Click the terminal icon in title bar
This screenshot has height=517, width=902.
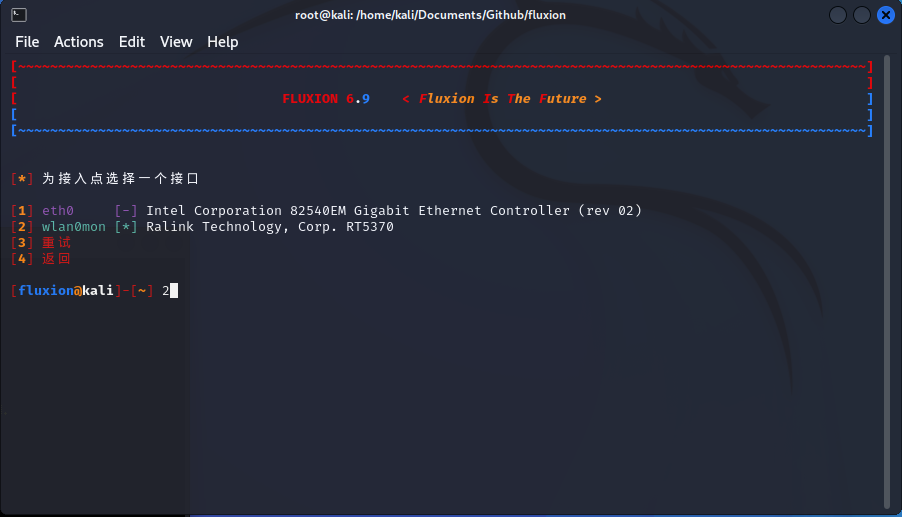(19, 15)
